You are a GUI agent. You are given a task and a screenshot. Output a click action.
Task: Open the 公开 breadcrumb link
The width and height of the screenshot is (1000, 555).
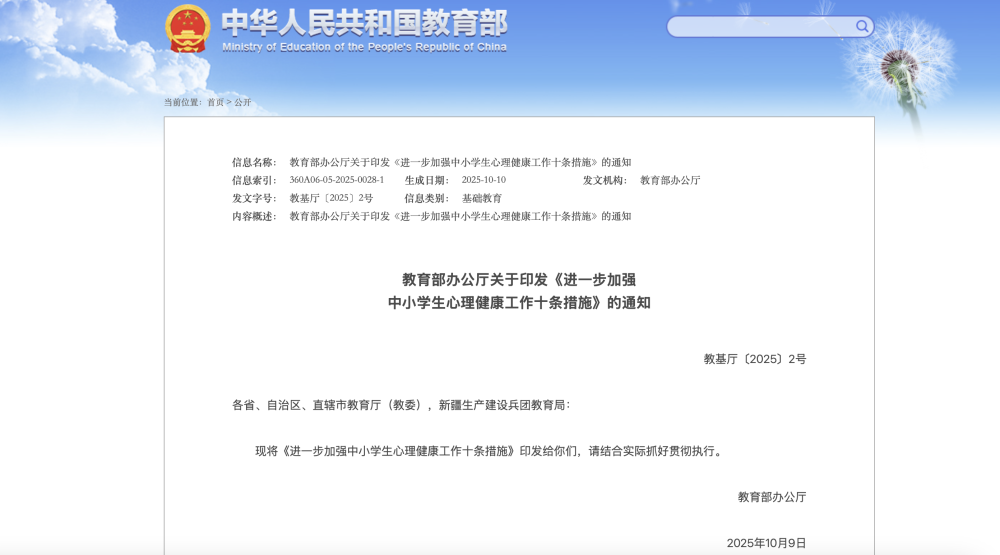pyautogui.click(x=243, y=102)
